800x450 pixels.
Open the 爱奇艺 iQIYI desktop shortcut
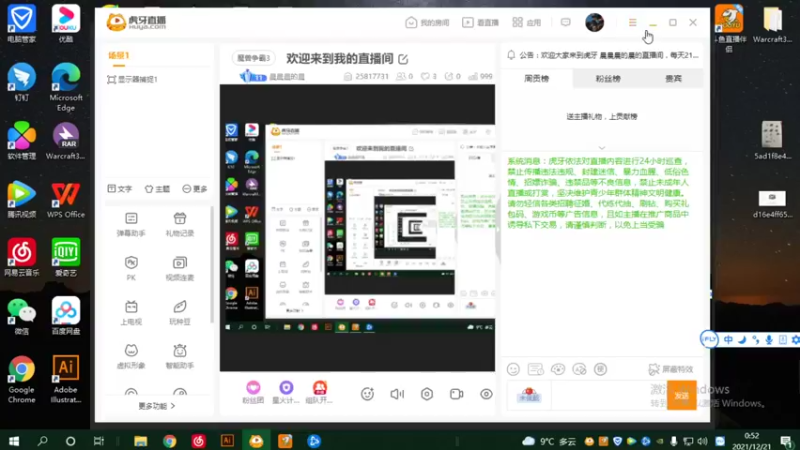click(x=65, y=257)
